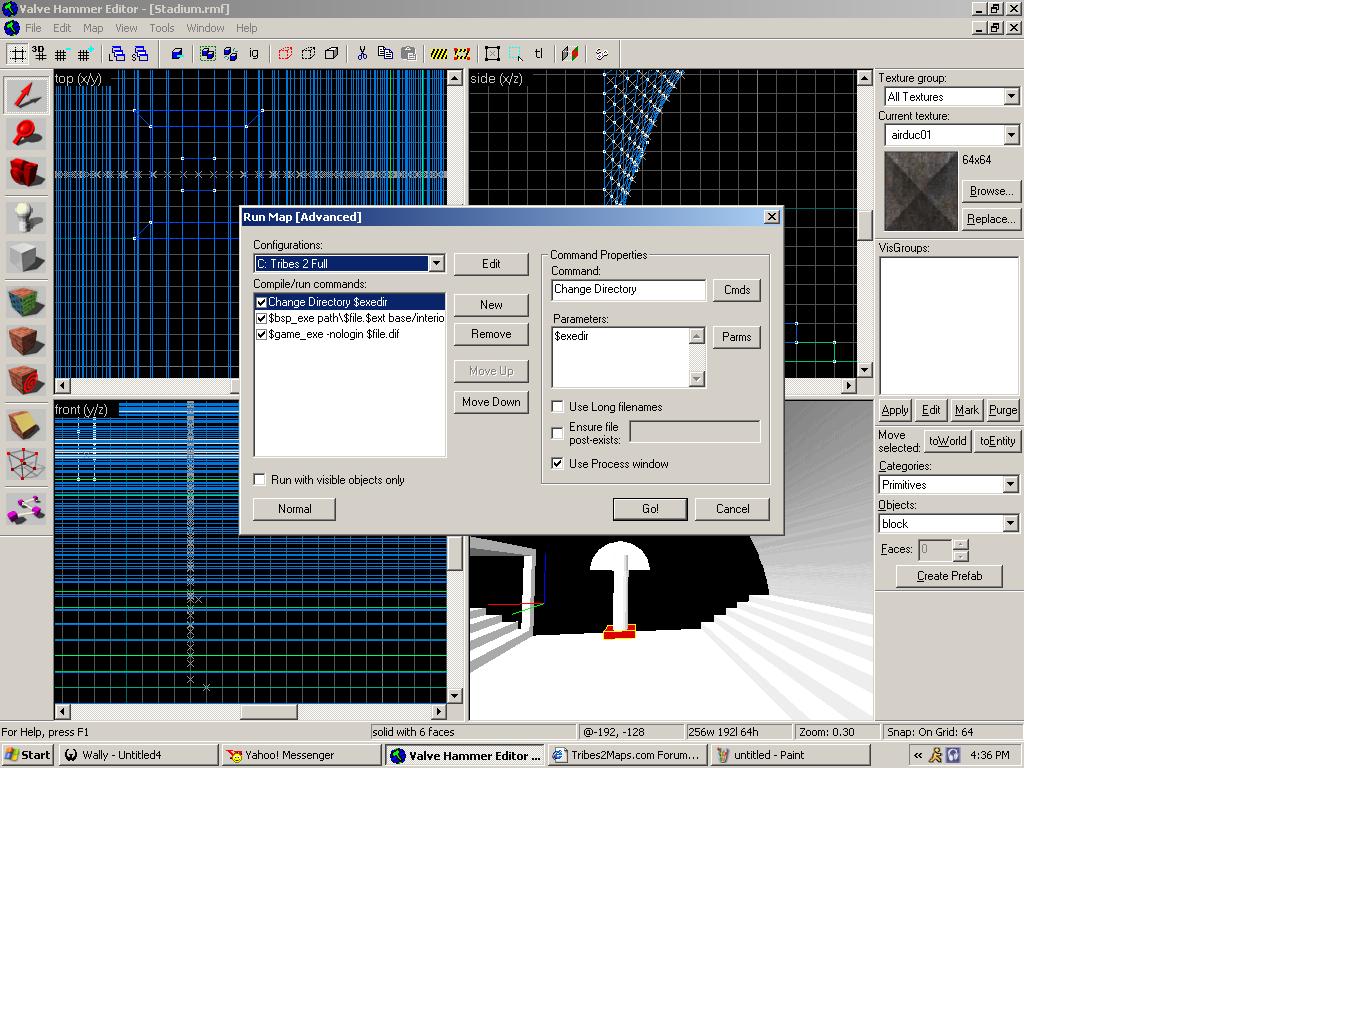The width and height of the screenshot is (1350, 1013).
Task: Click the Move Down button
Action: (491, 402)
